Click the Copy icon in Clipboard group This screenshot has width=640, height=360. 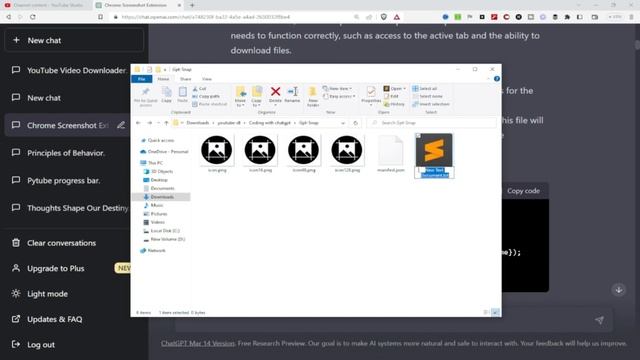click(167, 93)
